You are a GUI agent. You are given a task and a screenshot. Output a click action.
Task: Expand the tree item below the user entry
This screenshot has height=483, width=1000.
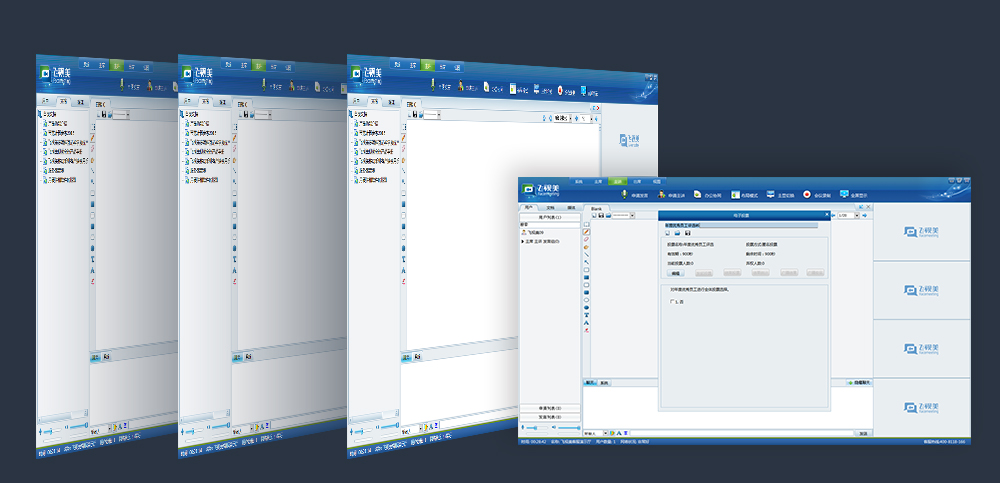click(523, 241)
